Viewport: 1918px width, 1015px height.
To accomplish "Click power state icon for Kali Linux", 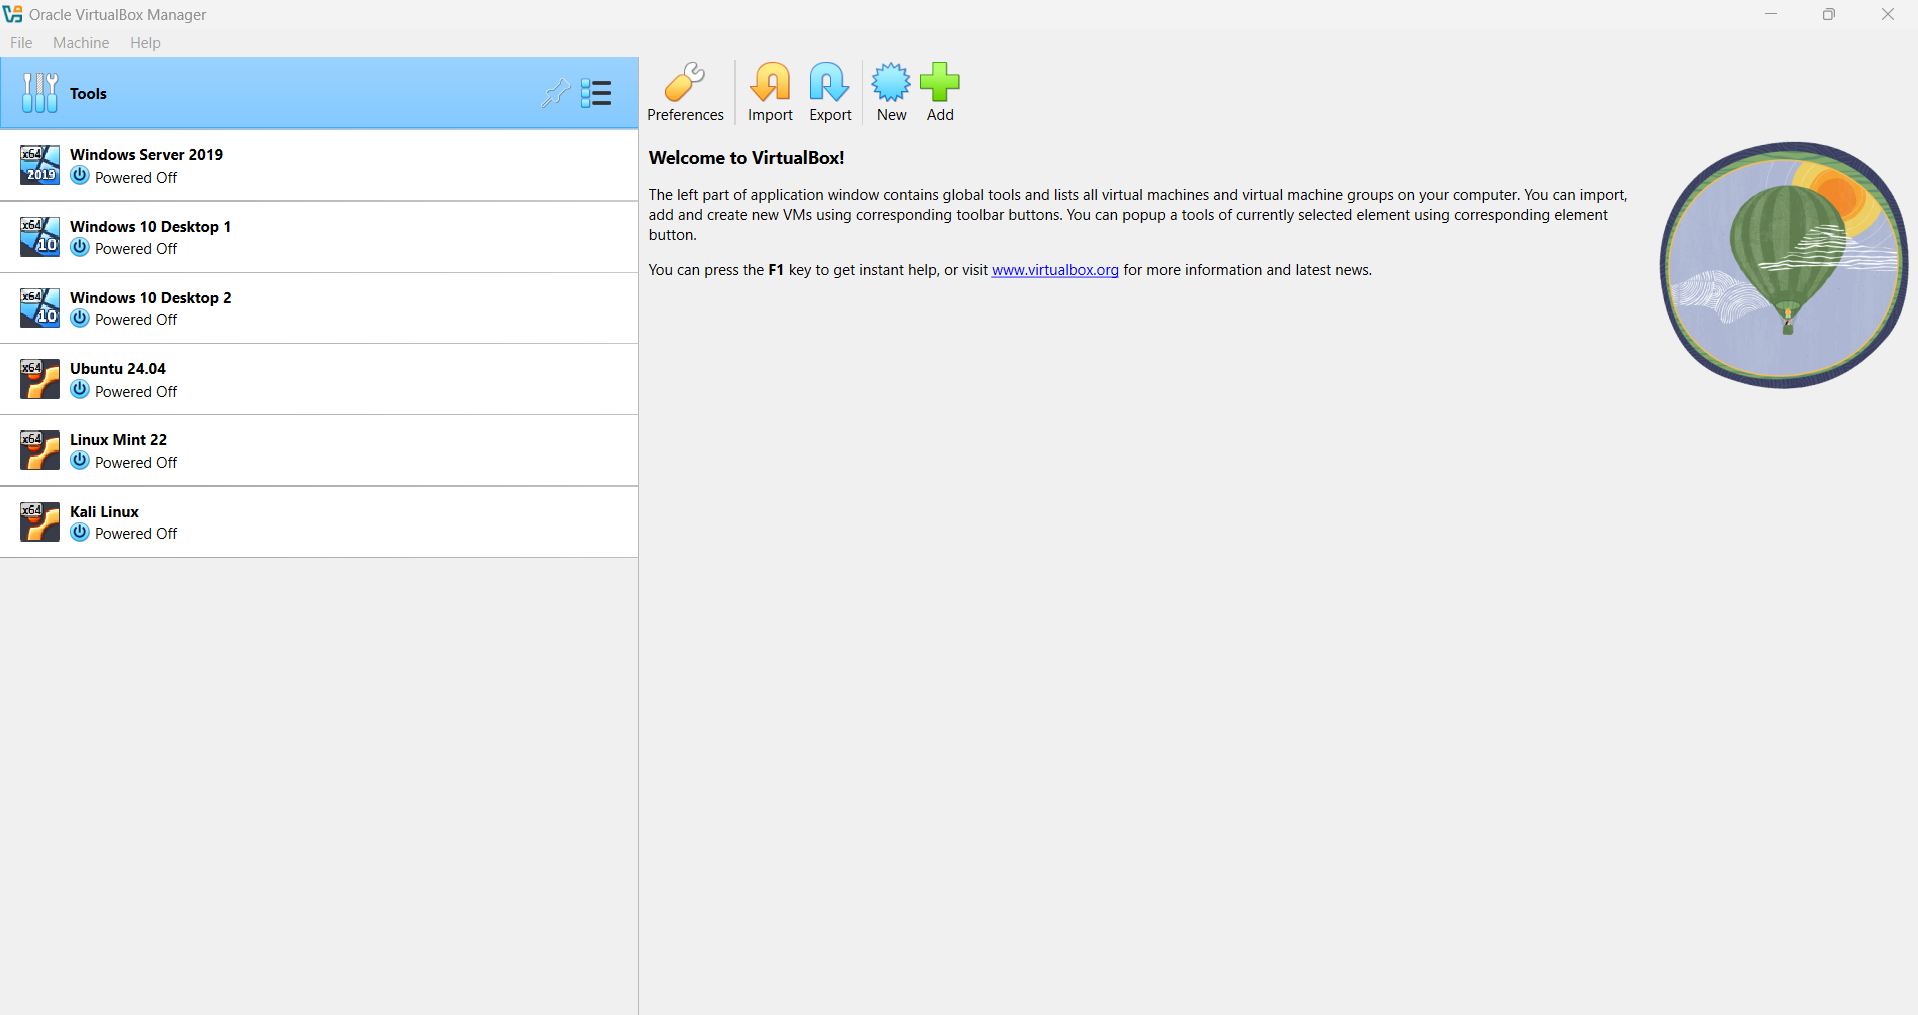I will (80, 532).
